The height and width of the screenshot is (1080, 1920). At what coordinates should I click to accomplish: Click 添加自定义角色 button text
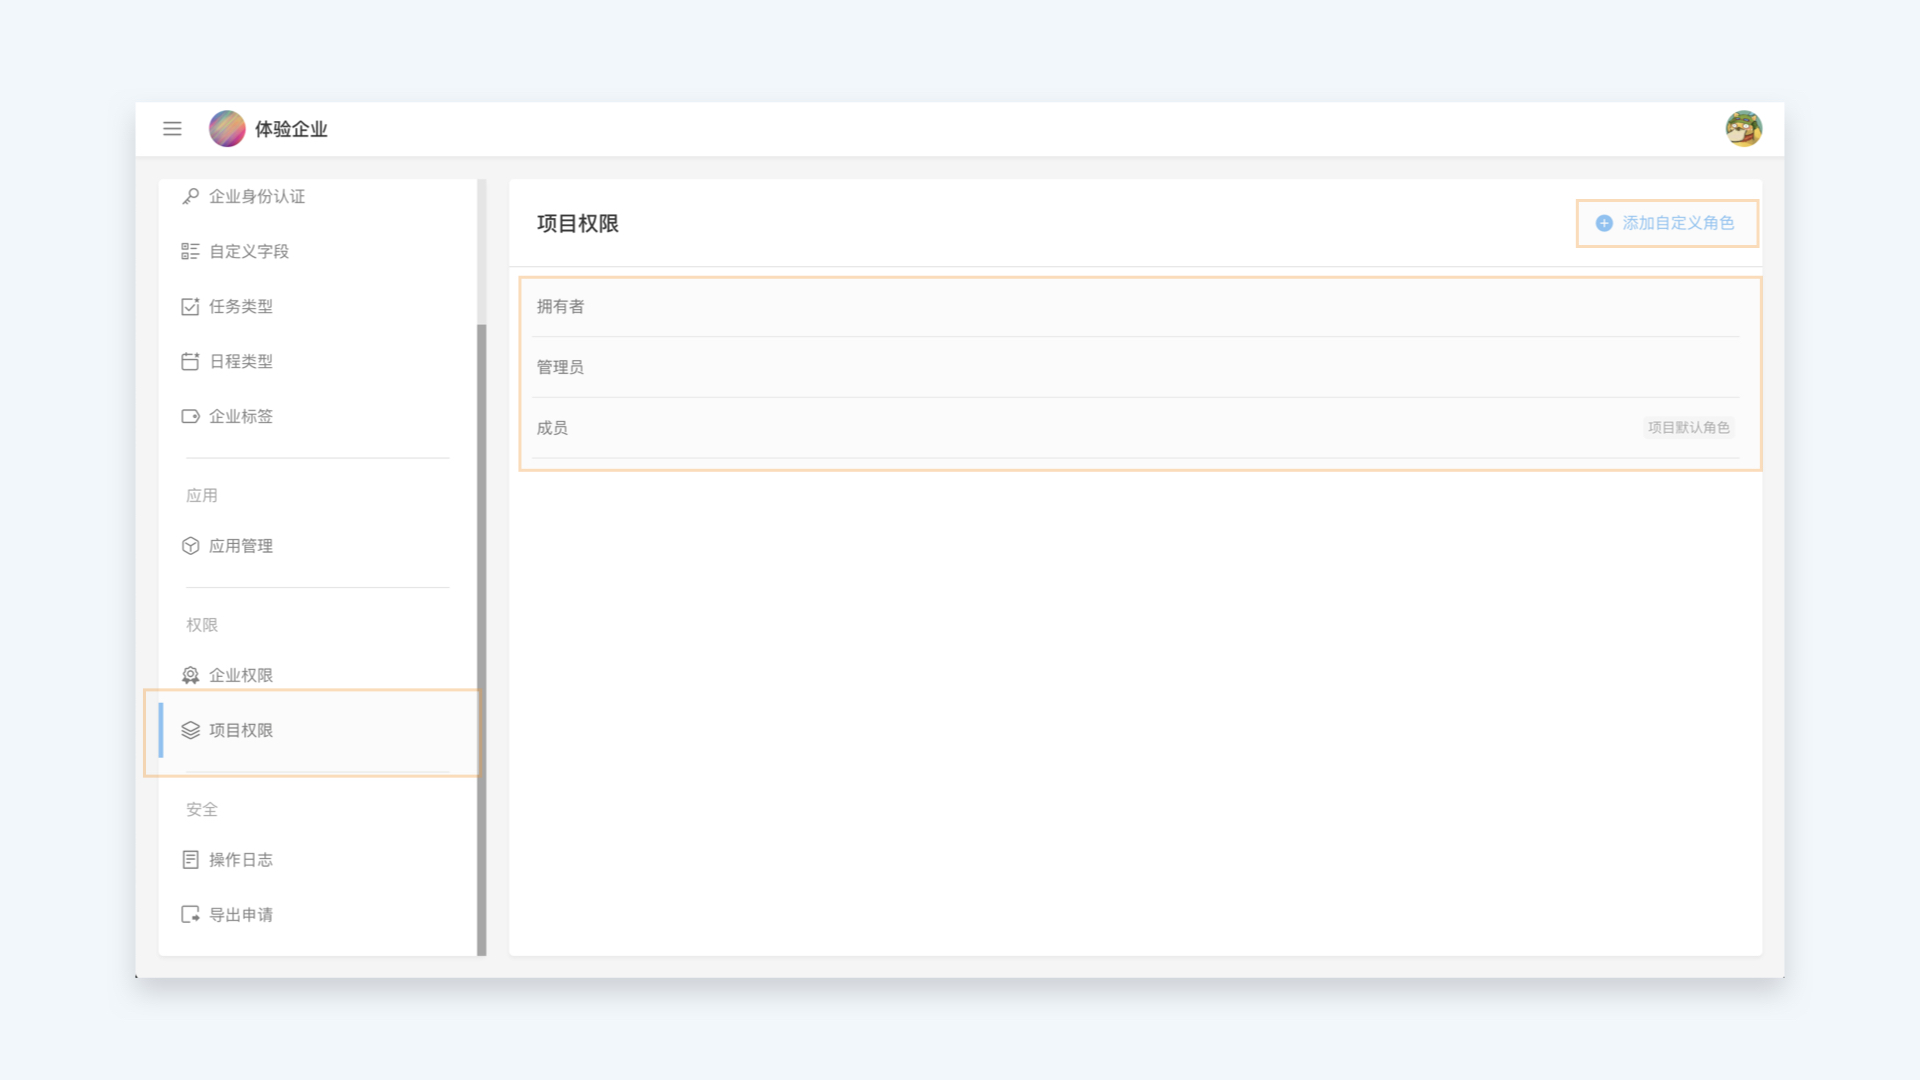tap(1678, 223)
